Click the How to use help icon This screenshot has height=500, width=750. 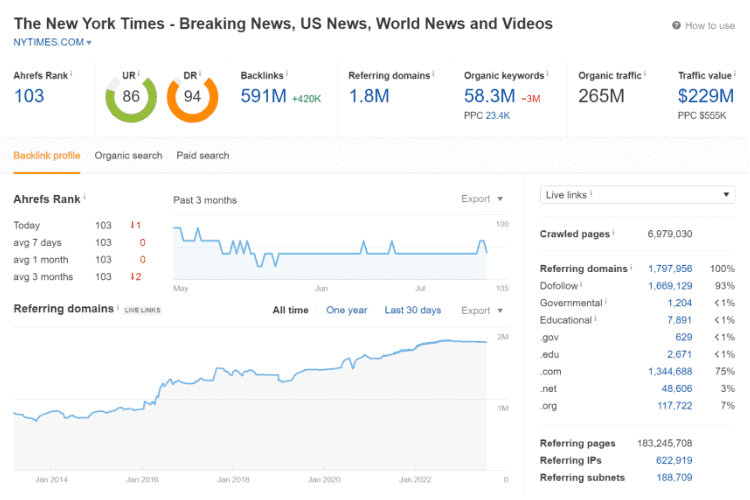(676, 25)
